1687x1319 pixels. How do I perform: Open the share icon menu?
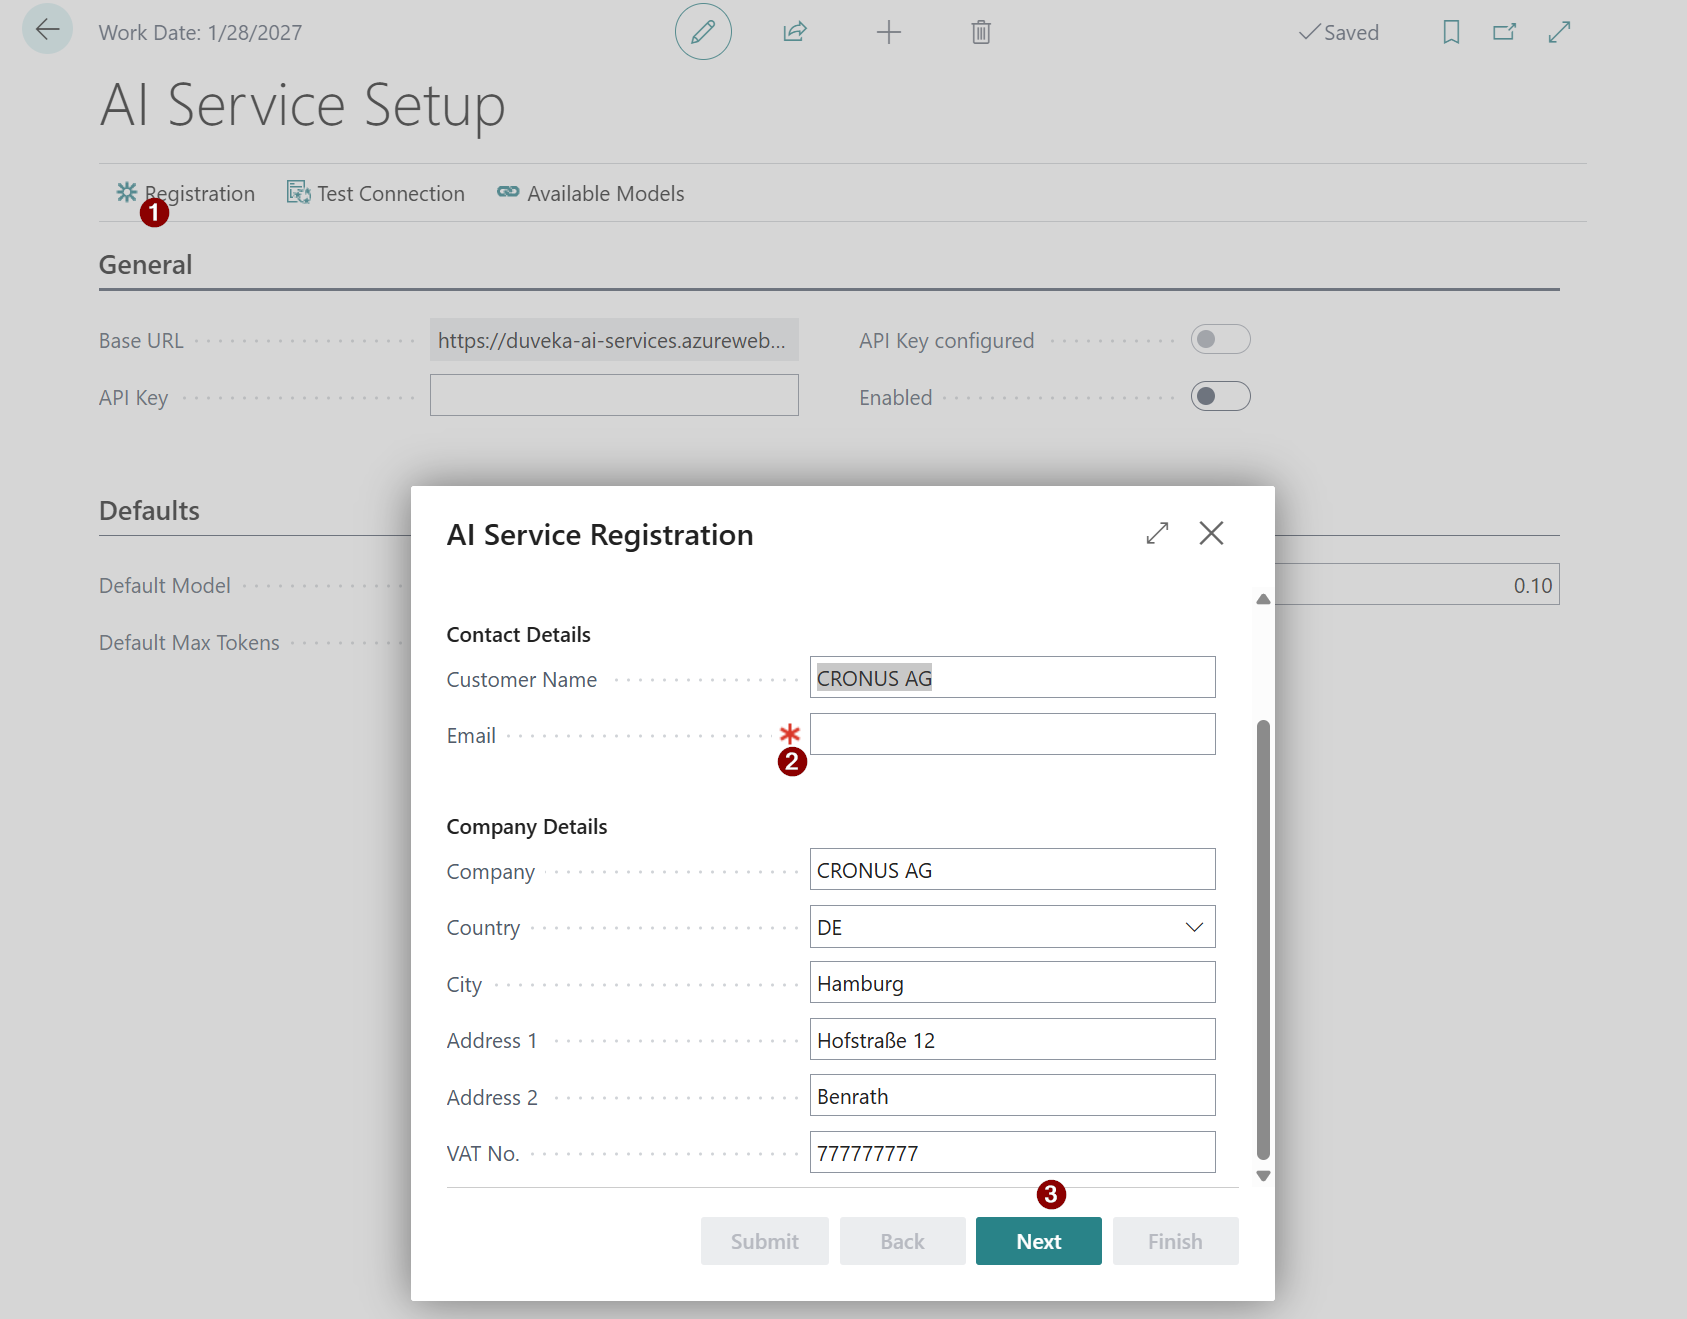(795, 32)
